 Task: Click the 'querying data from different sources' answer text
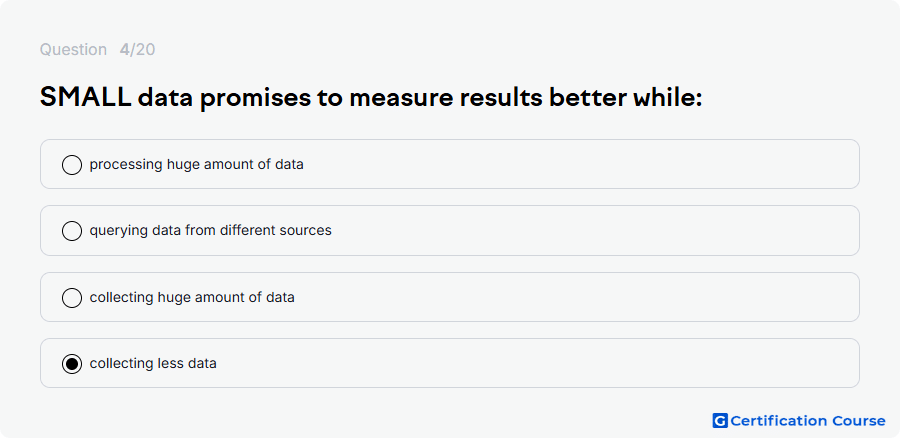211,231
